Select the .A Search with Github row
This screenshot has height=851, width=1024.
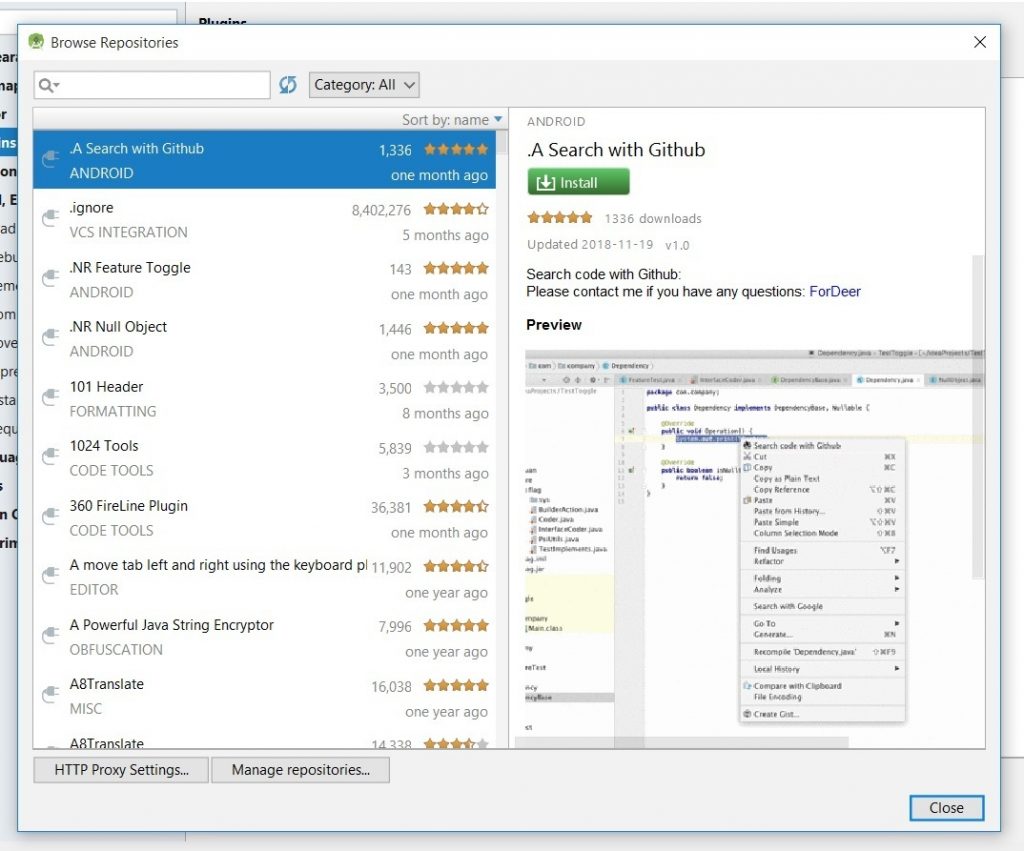coord(264,160)
